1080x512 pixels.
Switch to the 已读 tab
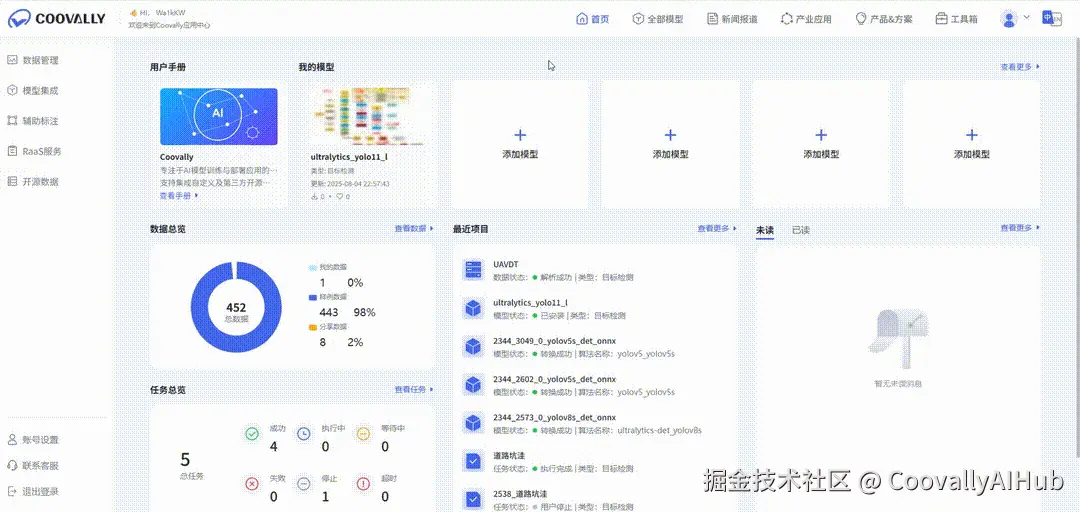pos(800,229)
